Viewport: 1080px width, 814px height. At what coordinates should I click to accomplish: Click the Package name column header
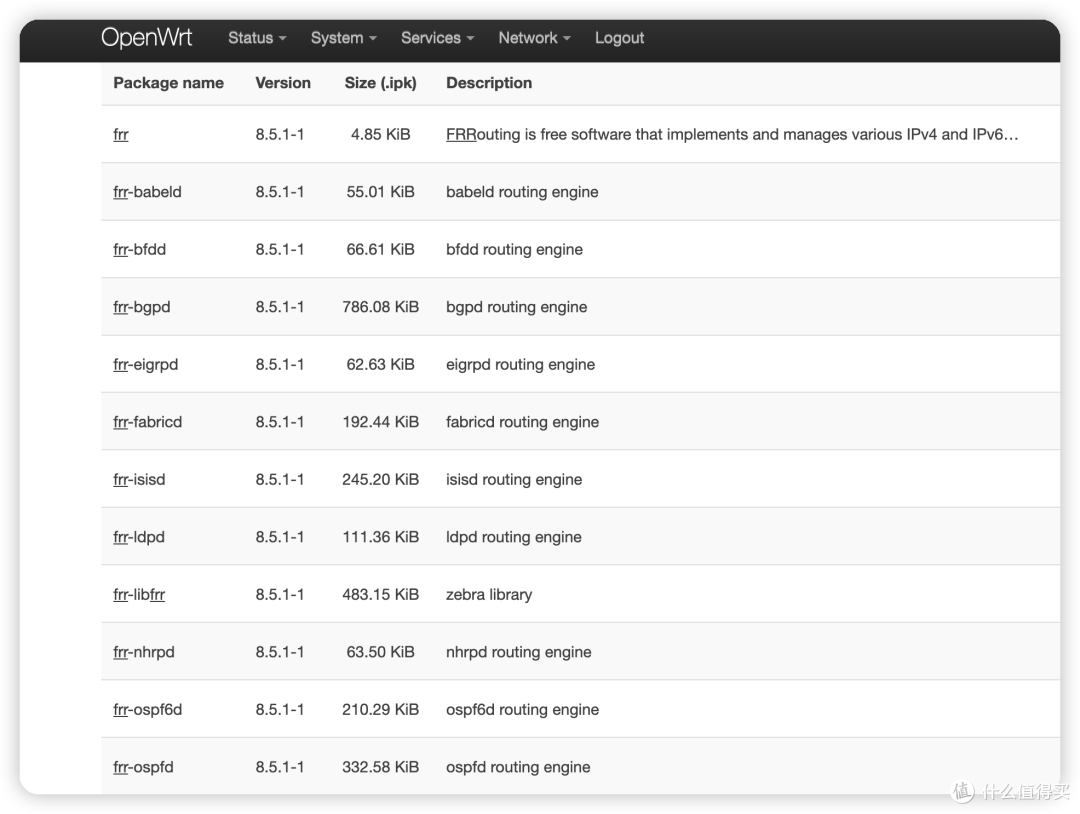[168, 83]
